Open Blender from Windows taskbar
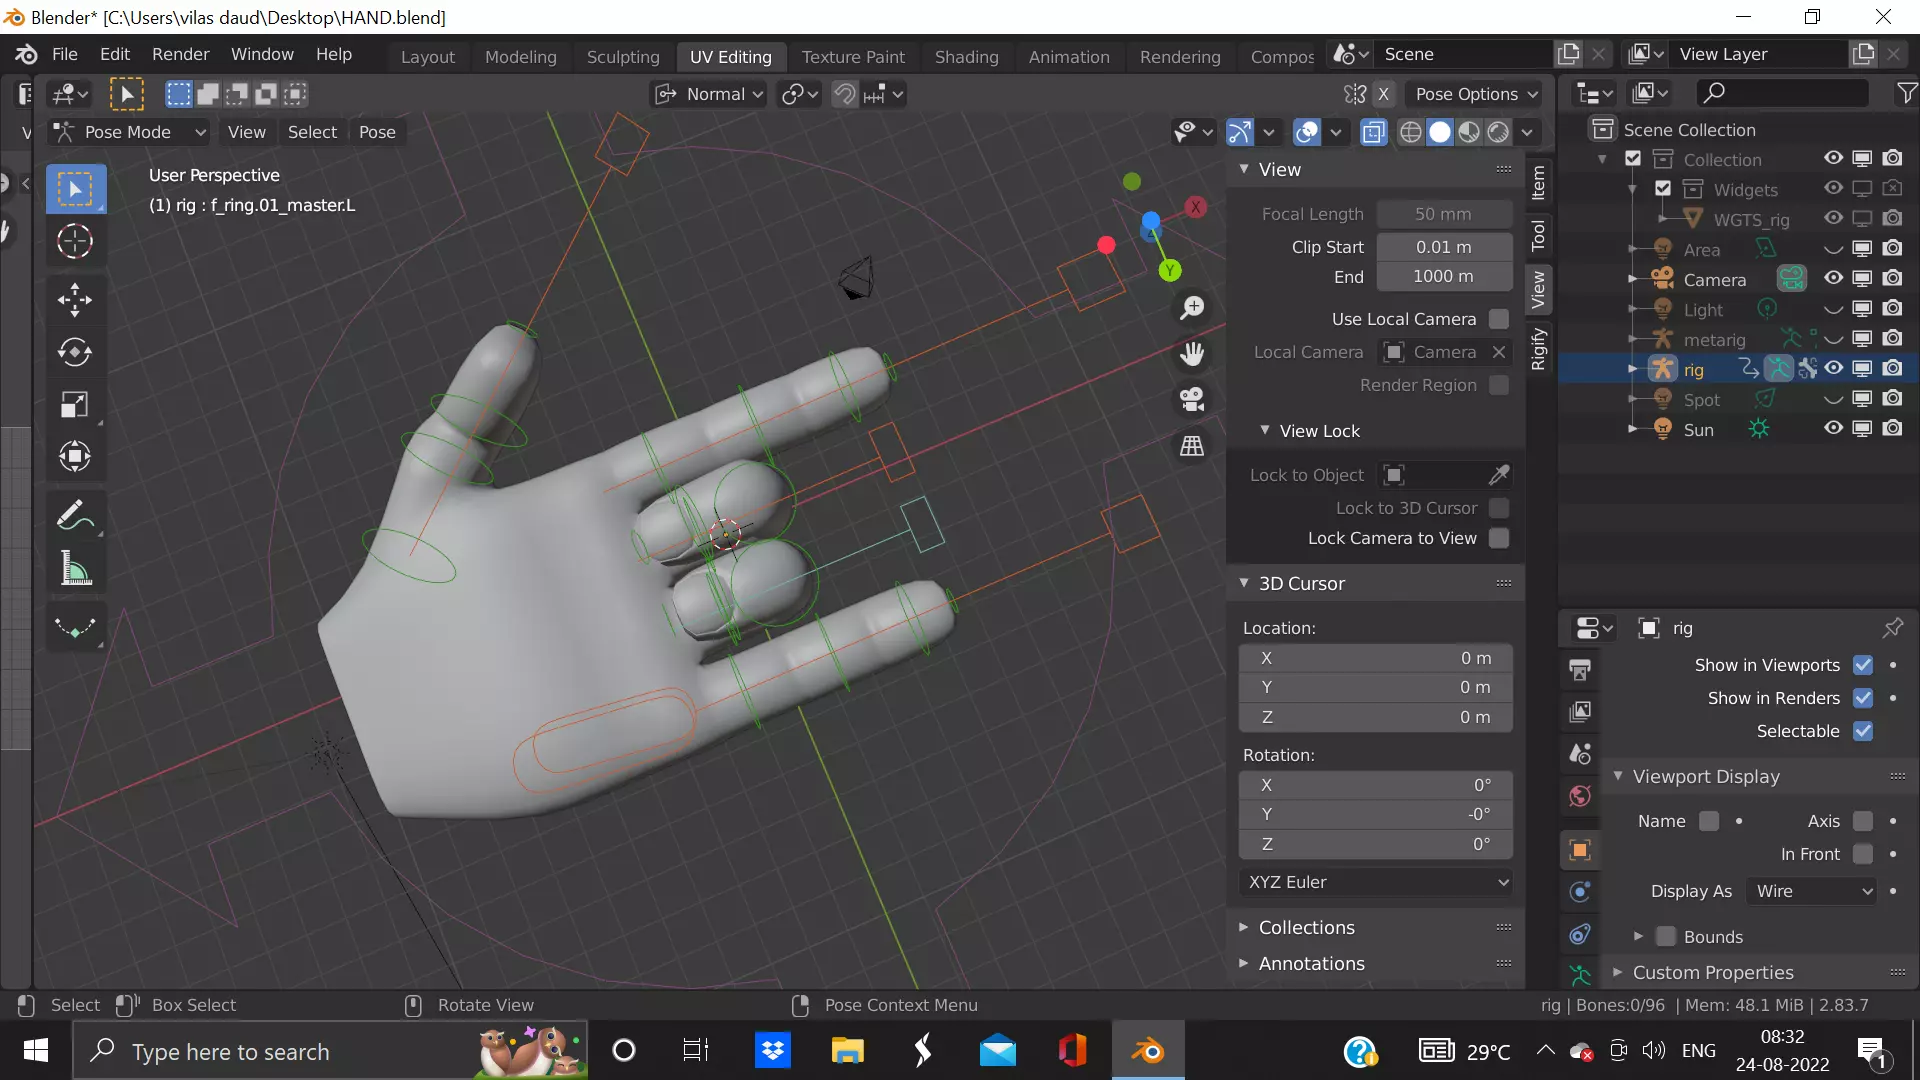Screen dimensions: 1920x1080 [1148, 1051]
